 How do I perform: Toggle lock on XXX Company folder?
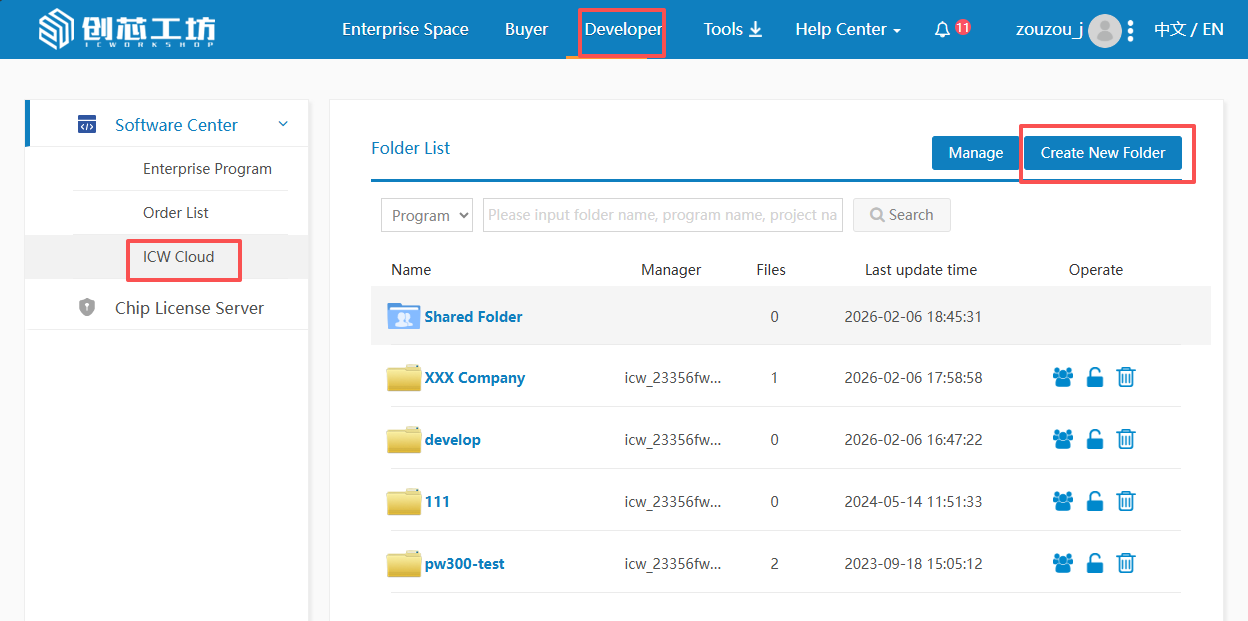coord(1094,377)
